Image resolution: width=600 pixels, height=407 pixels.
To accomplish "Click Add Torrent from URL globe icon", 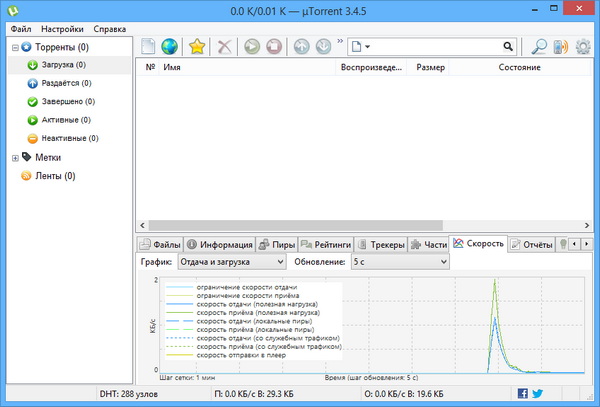I will coord(169,47).
